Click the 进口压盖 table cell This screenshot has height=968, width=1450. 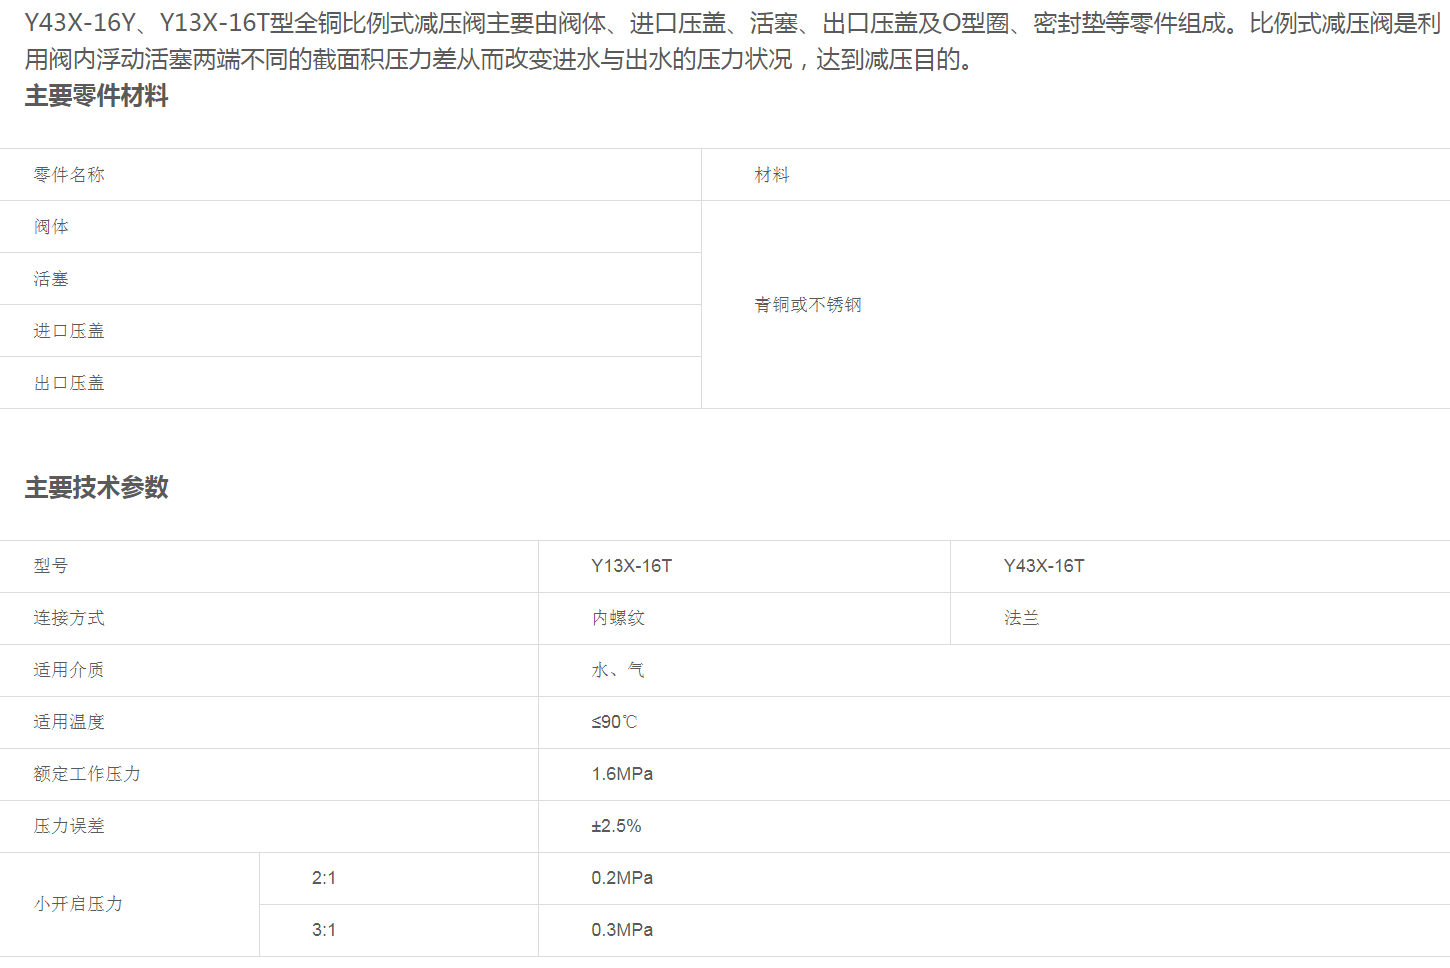(x=69, y=331)
